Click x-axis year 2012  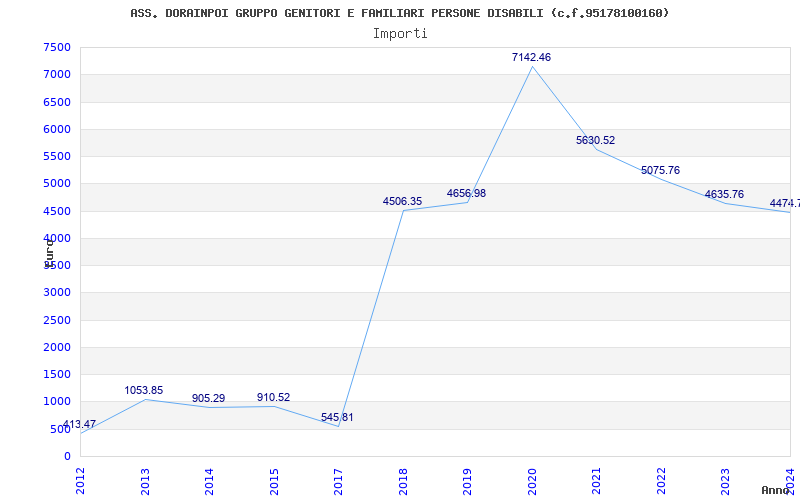coord(81,481)
